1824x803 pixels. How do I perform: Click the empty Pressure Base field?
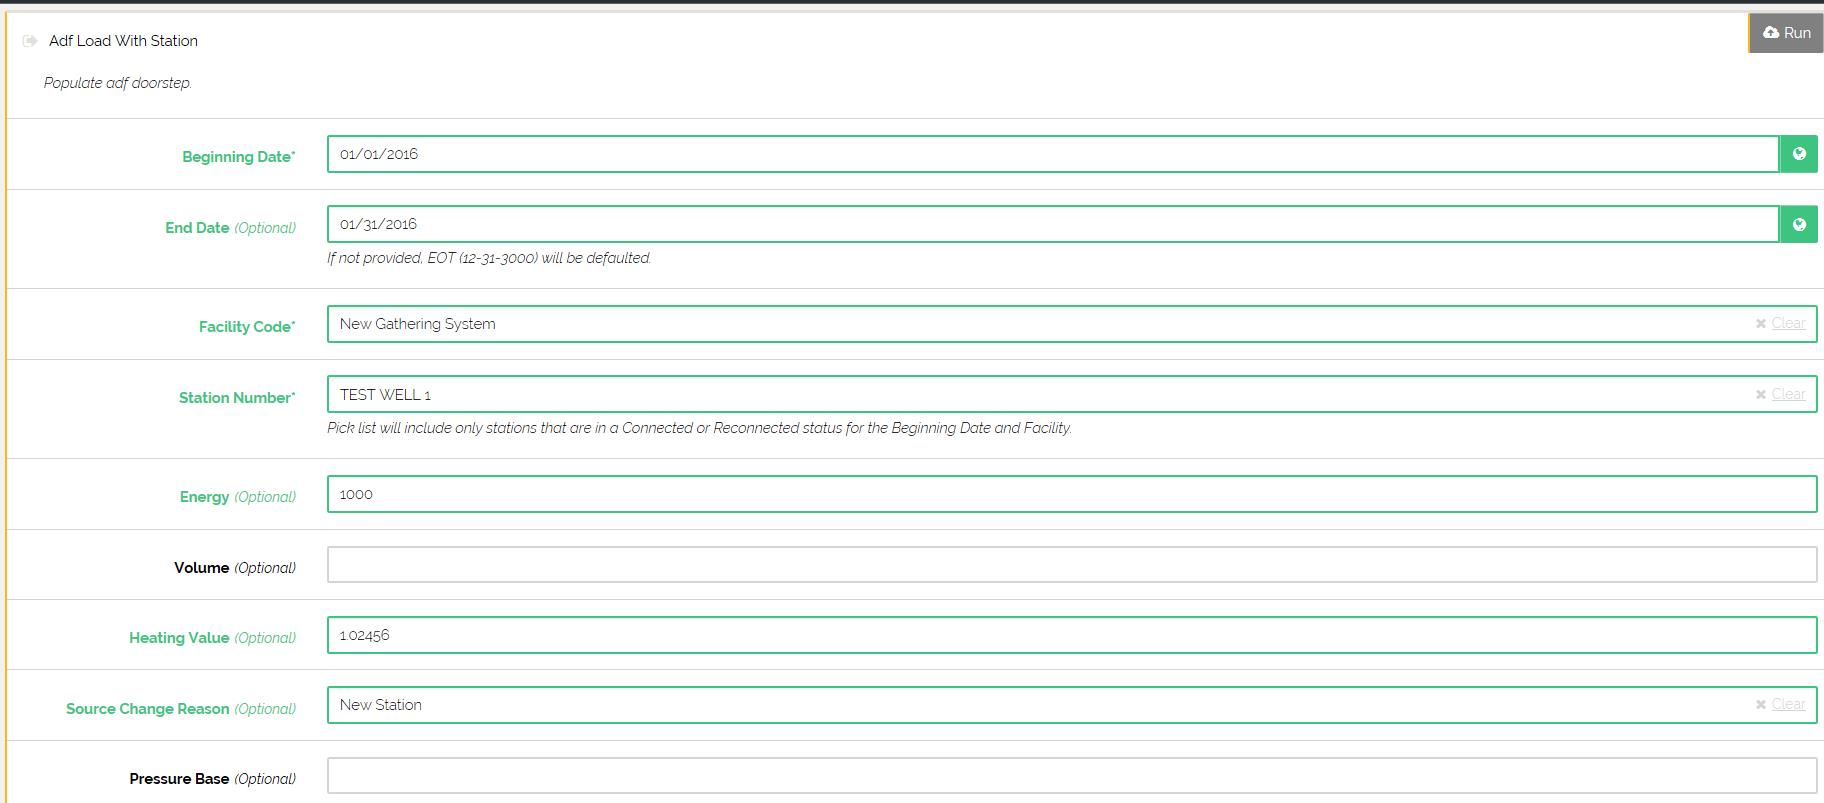(x=1070, y=776)
